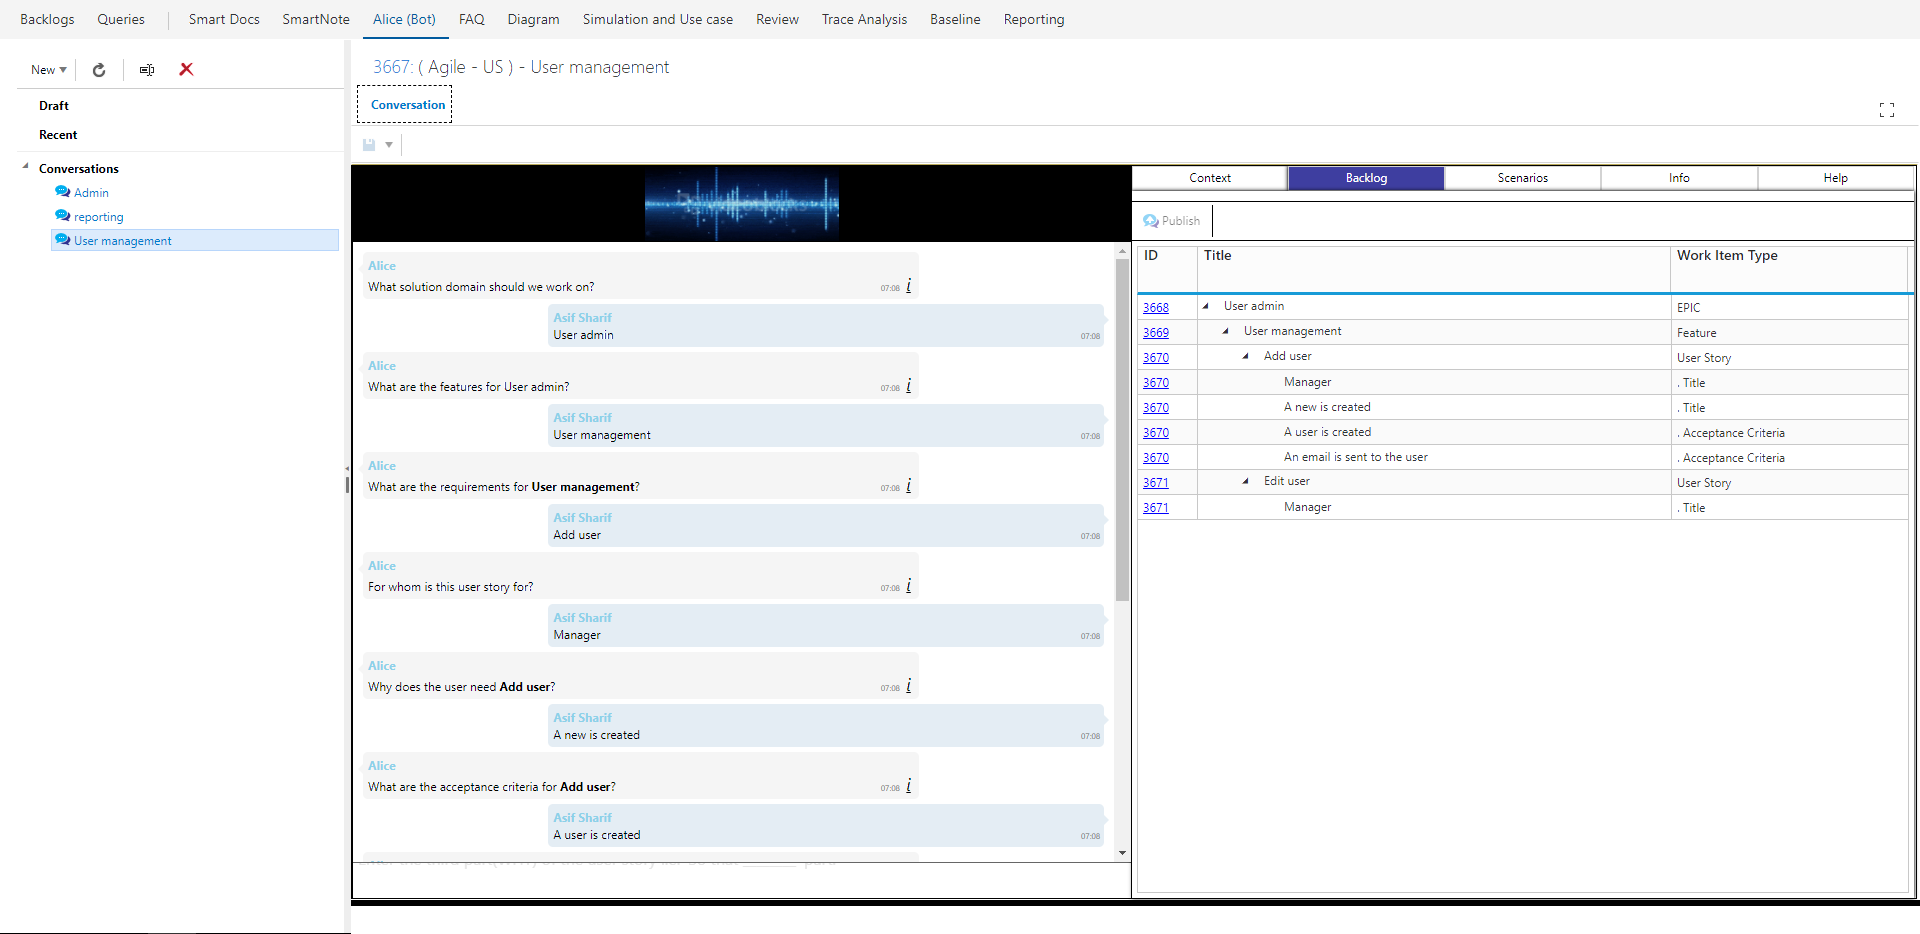
Task: Click the Title column header
Action: coord(1434,268)
